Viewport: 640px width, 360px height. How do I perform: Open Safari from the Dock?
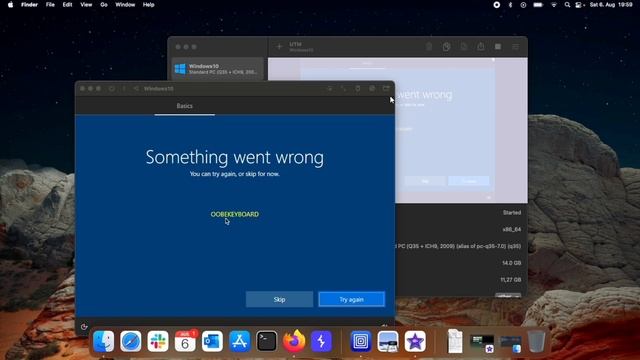(131, 341)
